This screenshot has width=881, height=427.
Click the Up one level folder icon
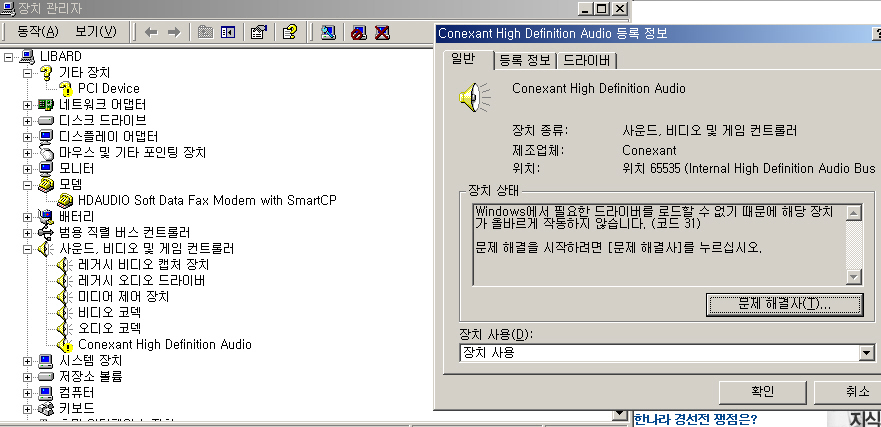point(206,32)
